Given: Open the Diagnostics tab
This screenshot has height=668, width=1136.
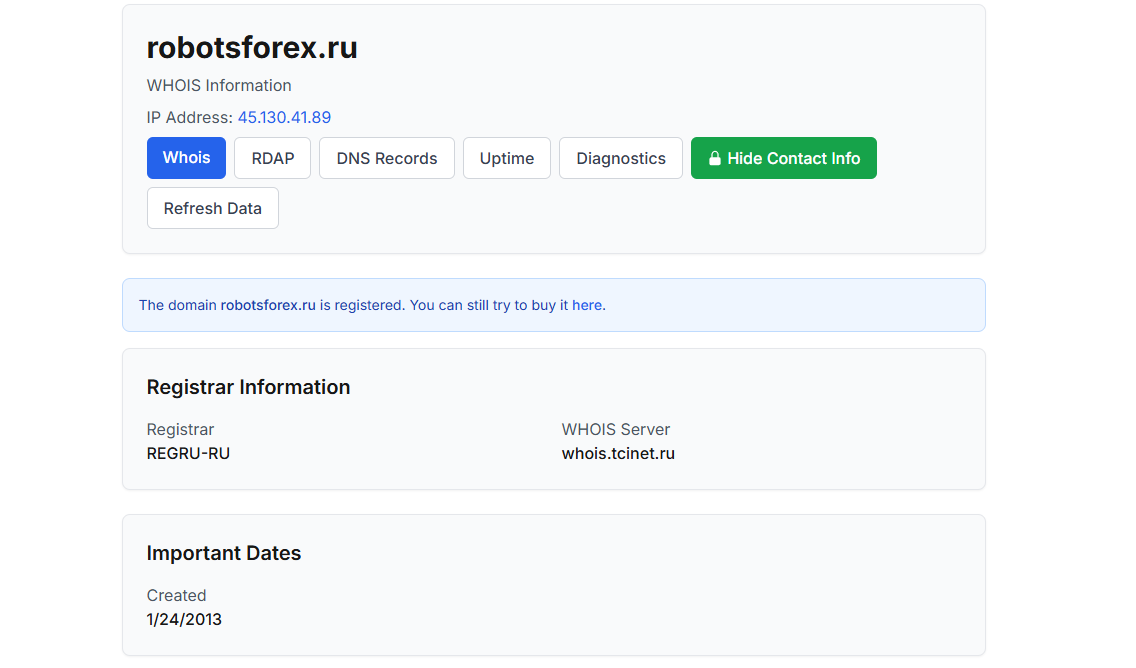Looking at the screenshot, I should pos(620,159).
